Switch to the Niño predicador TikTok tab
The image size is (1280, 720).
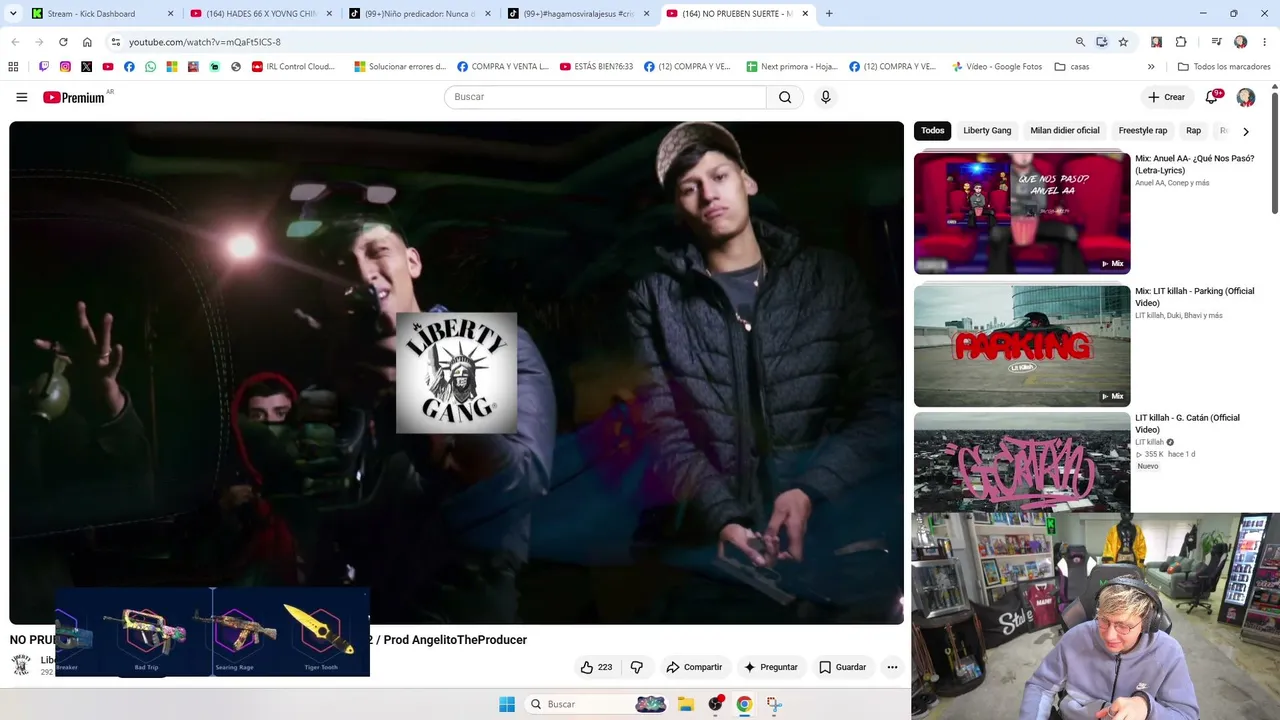(418, 14)
